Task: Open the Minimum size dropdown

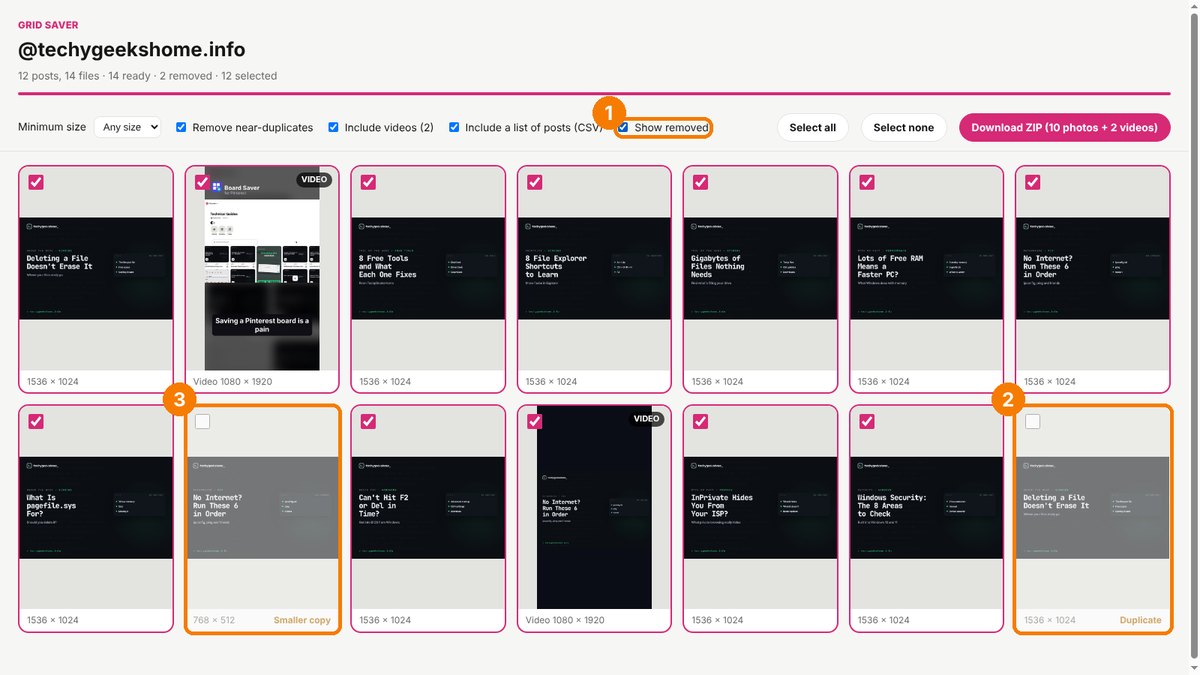Action: coord(128,127)
